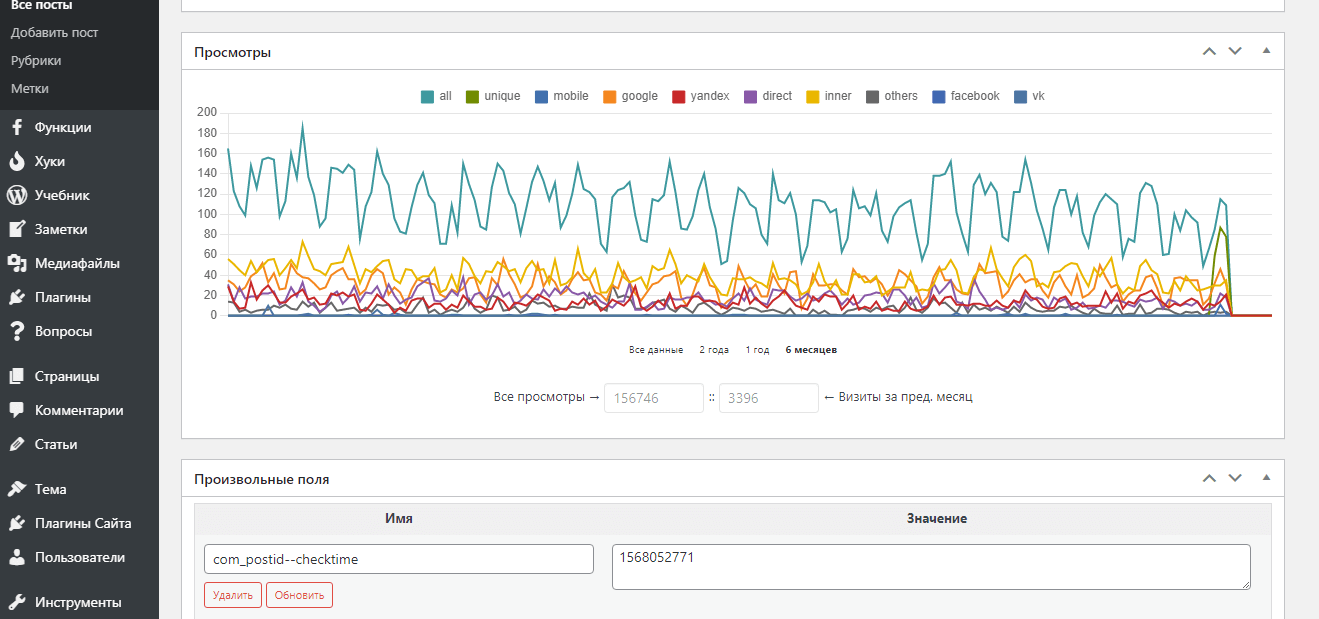
Task: Click the Удалить button
Action: coord(233,595)
